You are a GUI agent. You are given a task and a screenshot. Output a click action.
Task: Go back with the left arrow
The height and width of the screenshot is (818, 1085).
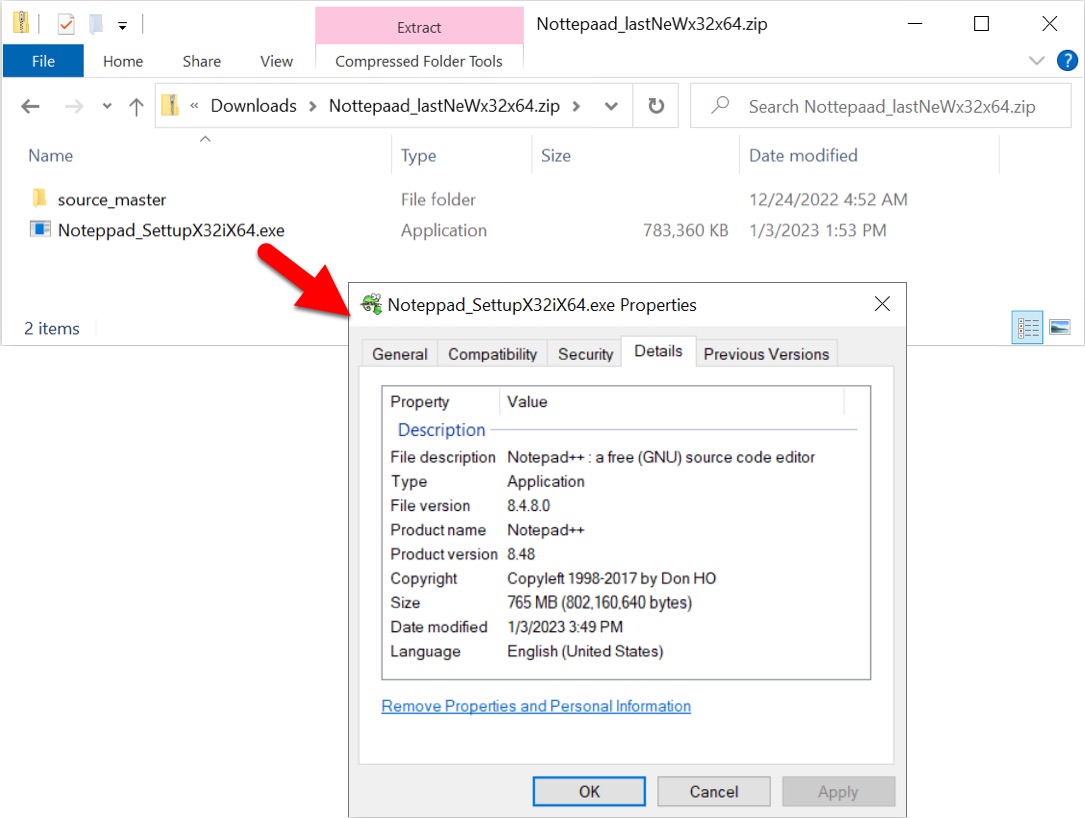coord(30,106)
